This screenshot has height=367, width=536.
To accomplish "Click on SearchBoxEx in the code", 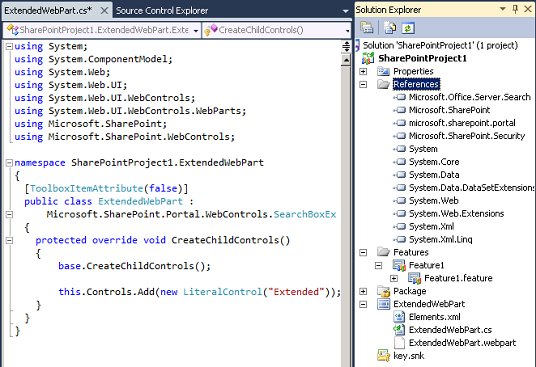I will coord(305,214).
